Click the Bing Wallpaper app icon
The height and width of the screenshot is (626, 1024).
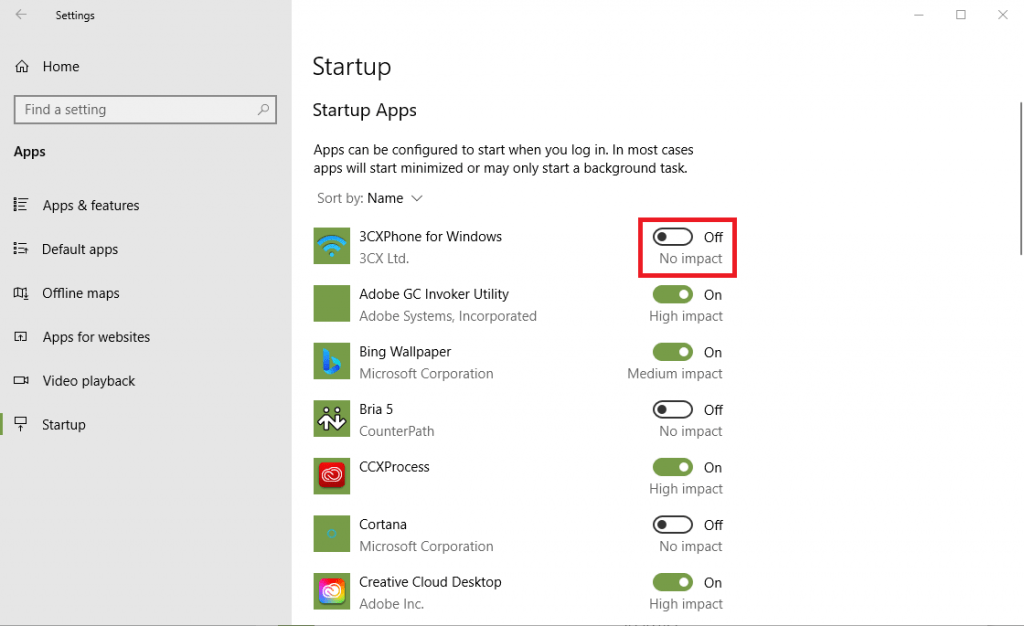point(332,361)
